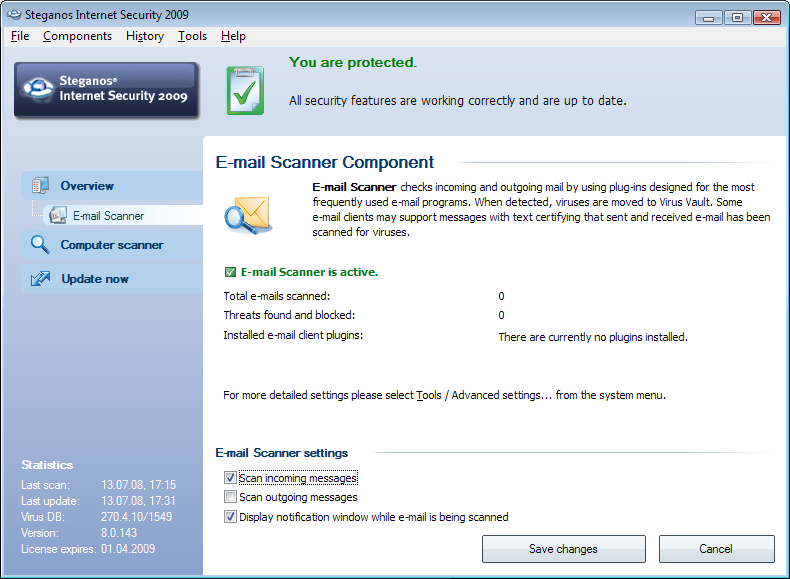Click 'You are protected.' status text
The image size is (790, 579).
coord(353,62)
